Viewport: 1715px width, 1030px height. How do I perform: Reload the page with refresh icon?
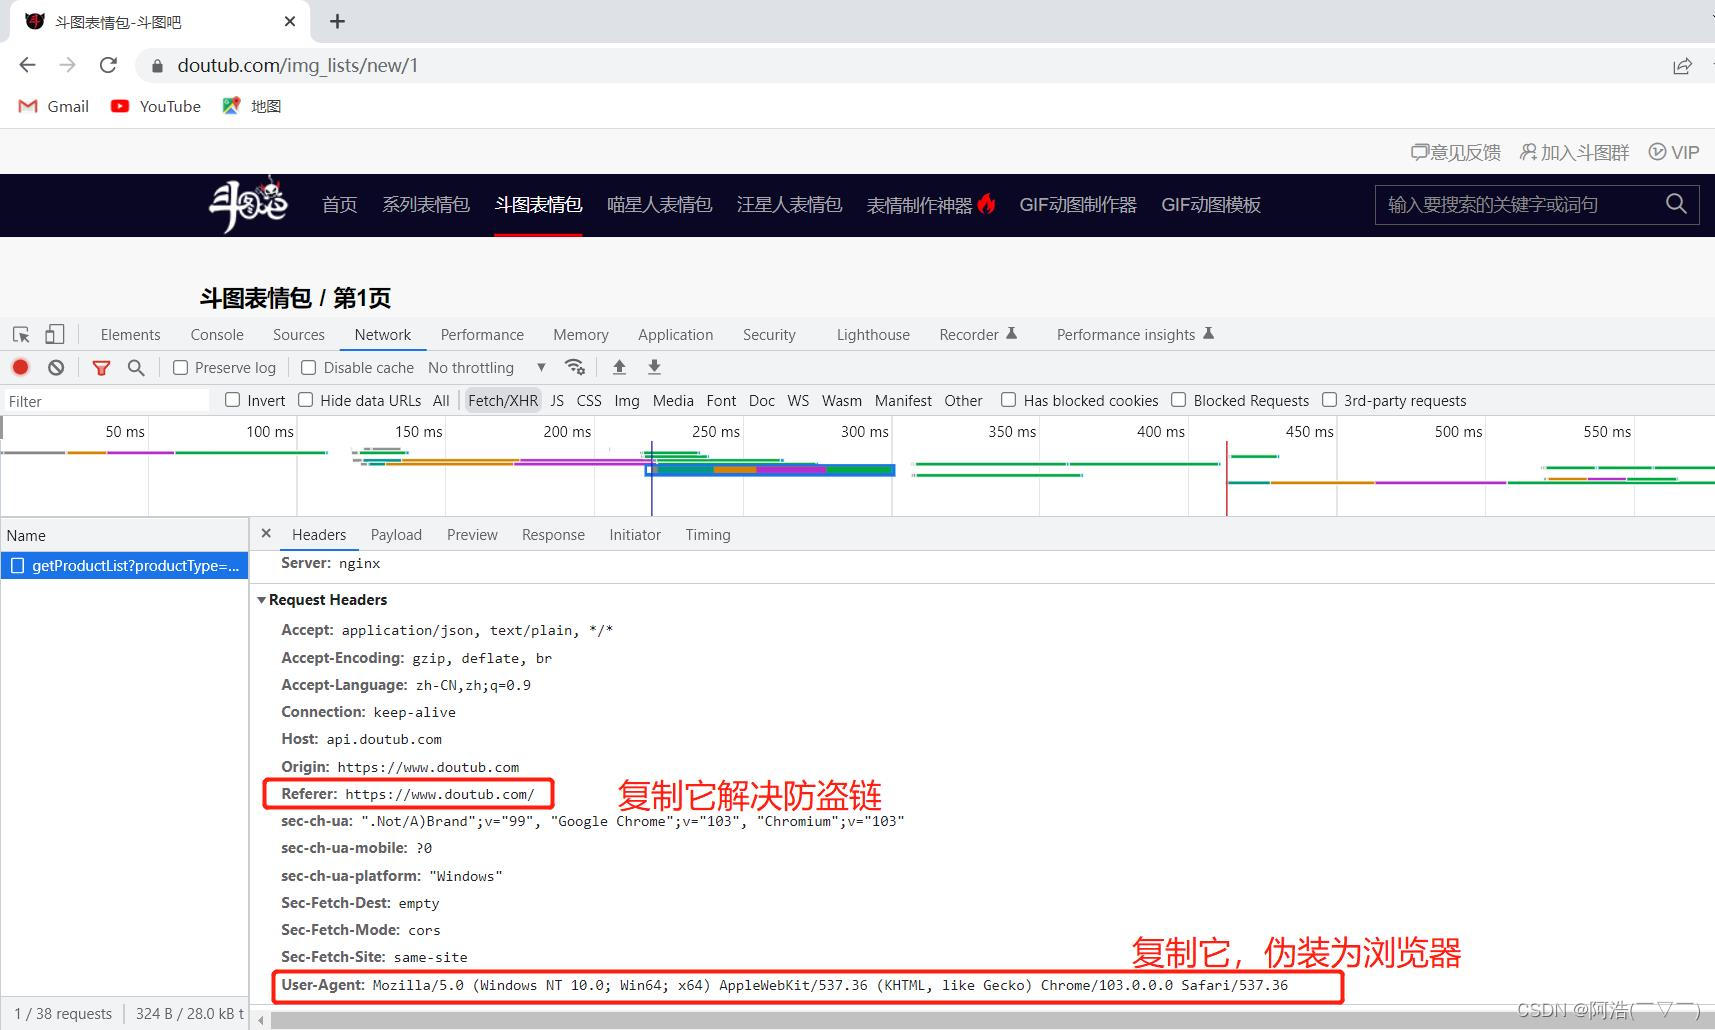(108, 65)
